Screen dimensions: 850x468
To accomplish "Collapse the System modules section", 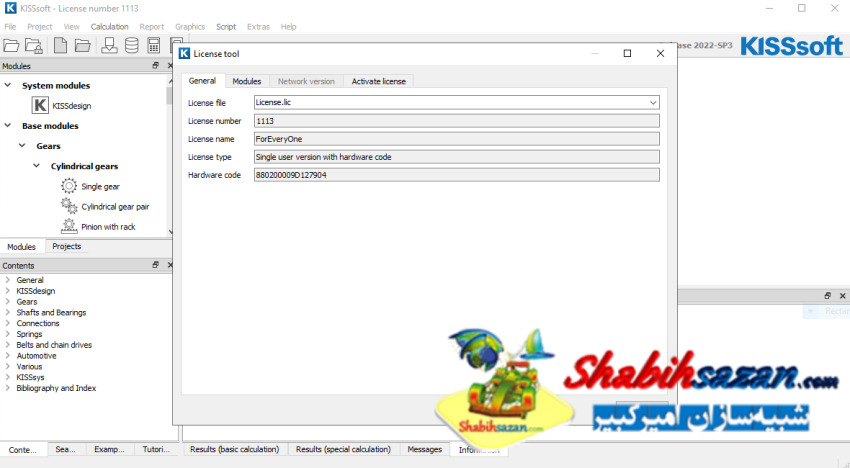I will [x=8, y=85].
